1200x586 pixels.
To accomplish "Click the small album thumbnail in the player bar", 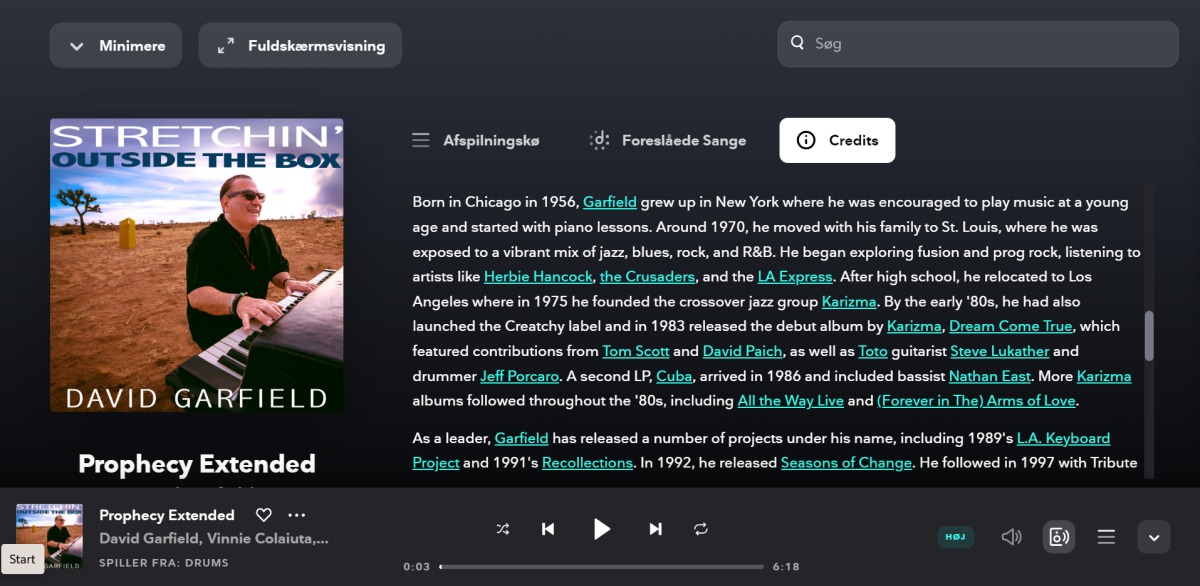I will tap(49, 537).
